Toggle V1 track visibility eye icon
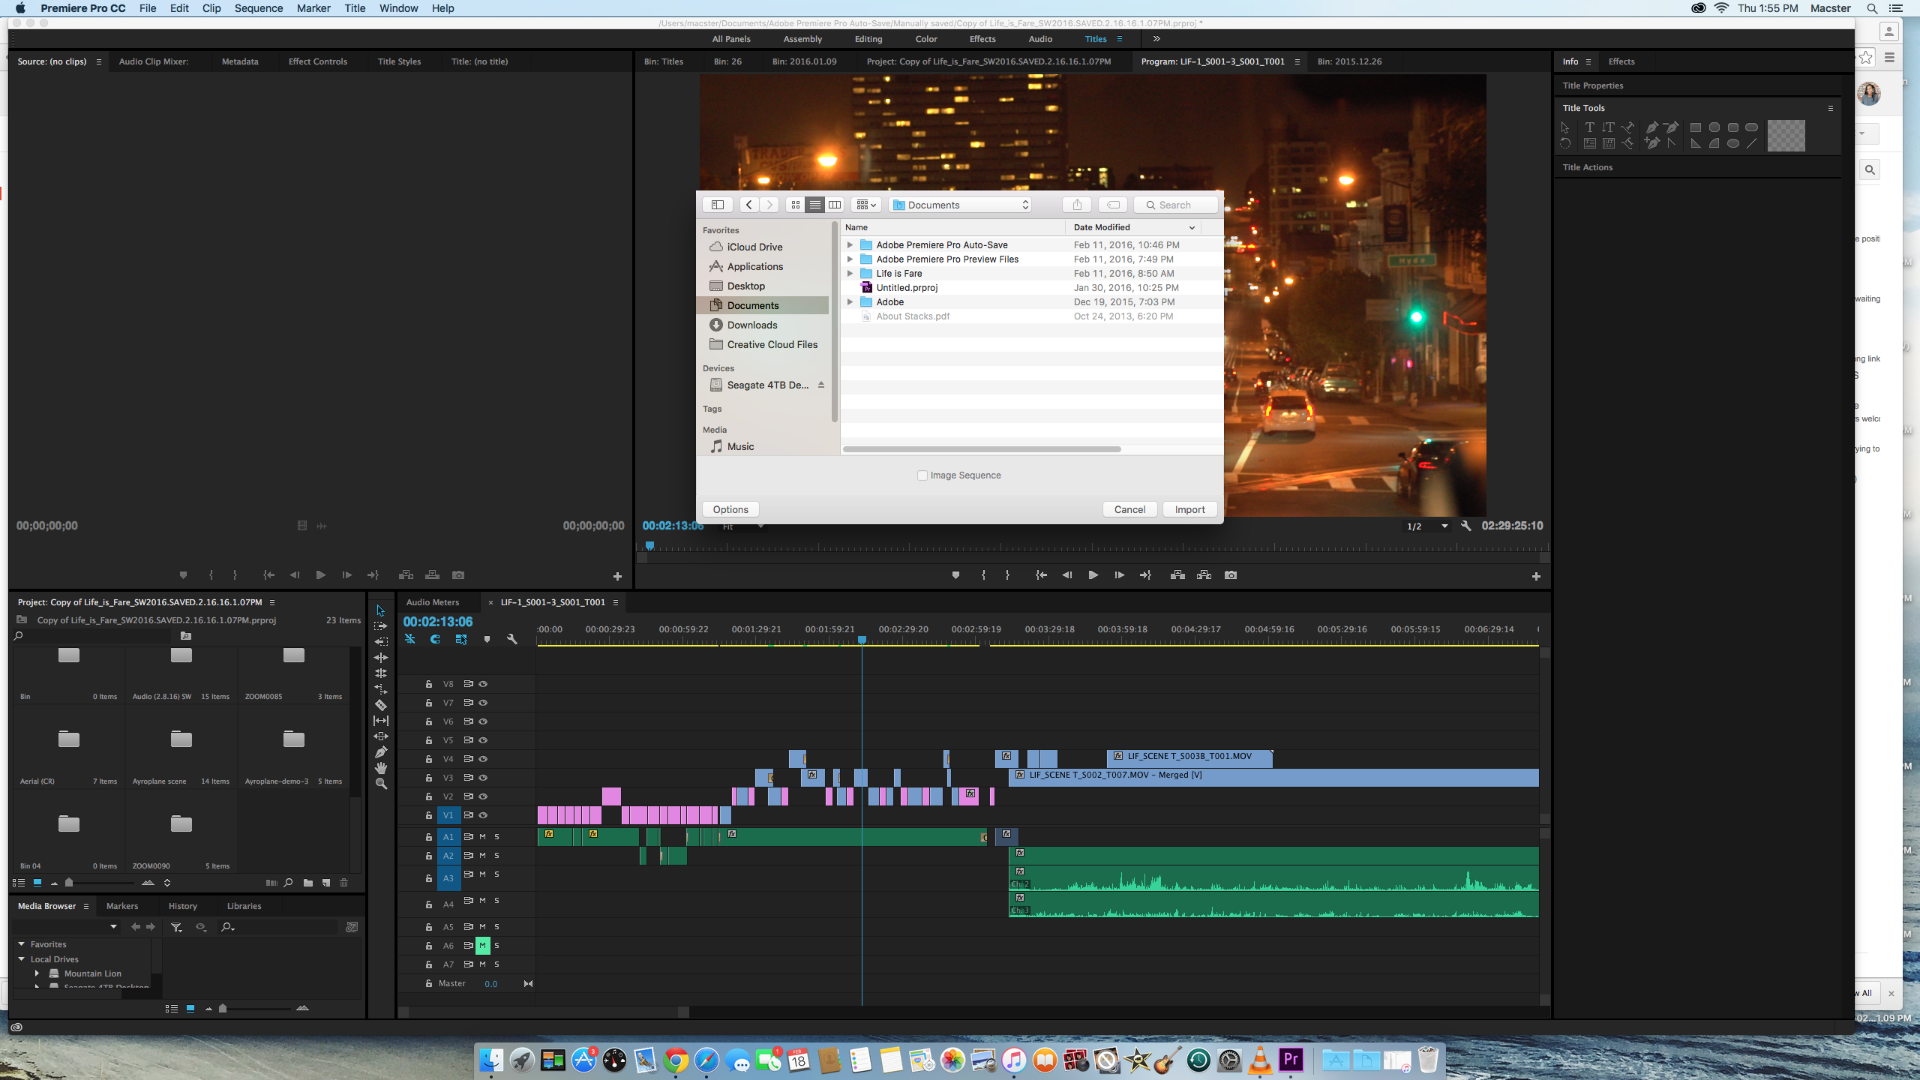Viewport: 1920px width, 1080px height. tap(487, 815)
